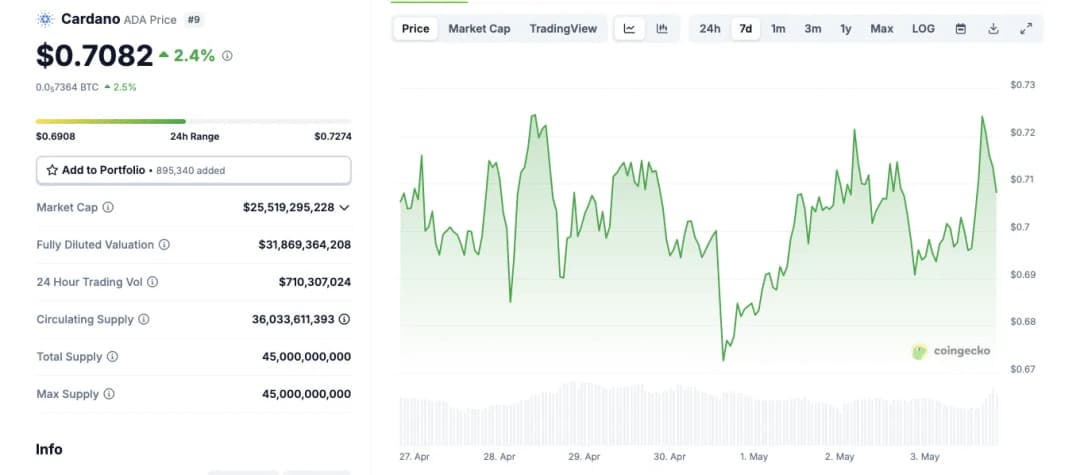Select the 1y time range button
The width and height of the screenshot is (1080, 475).
tap(846, 29)
